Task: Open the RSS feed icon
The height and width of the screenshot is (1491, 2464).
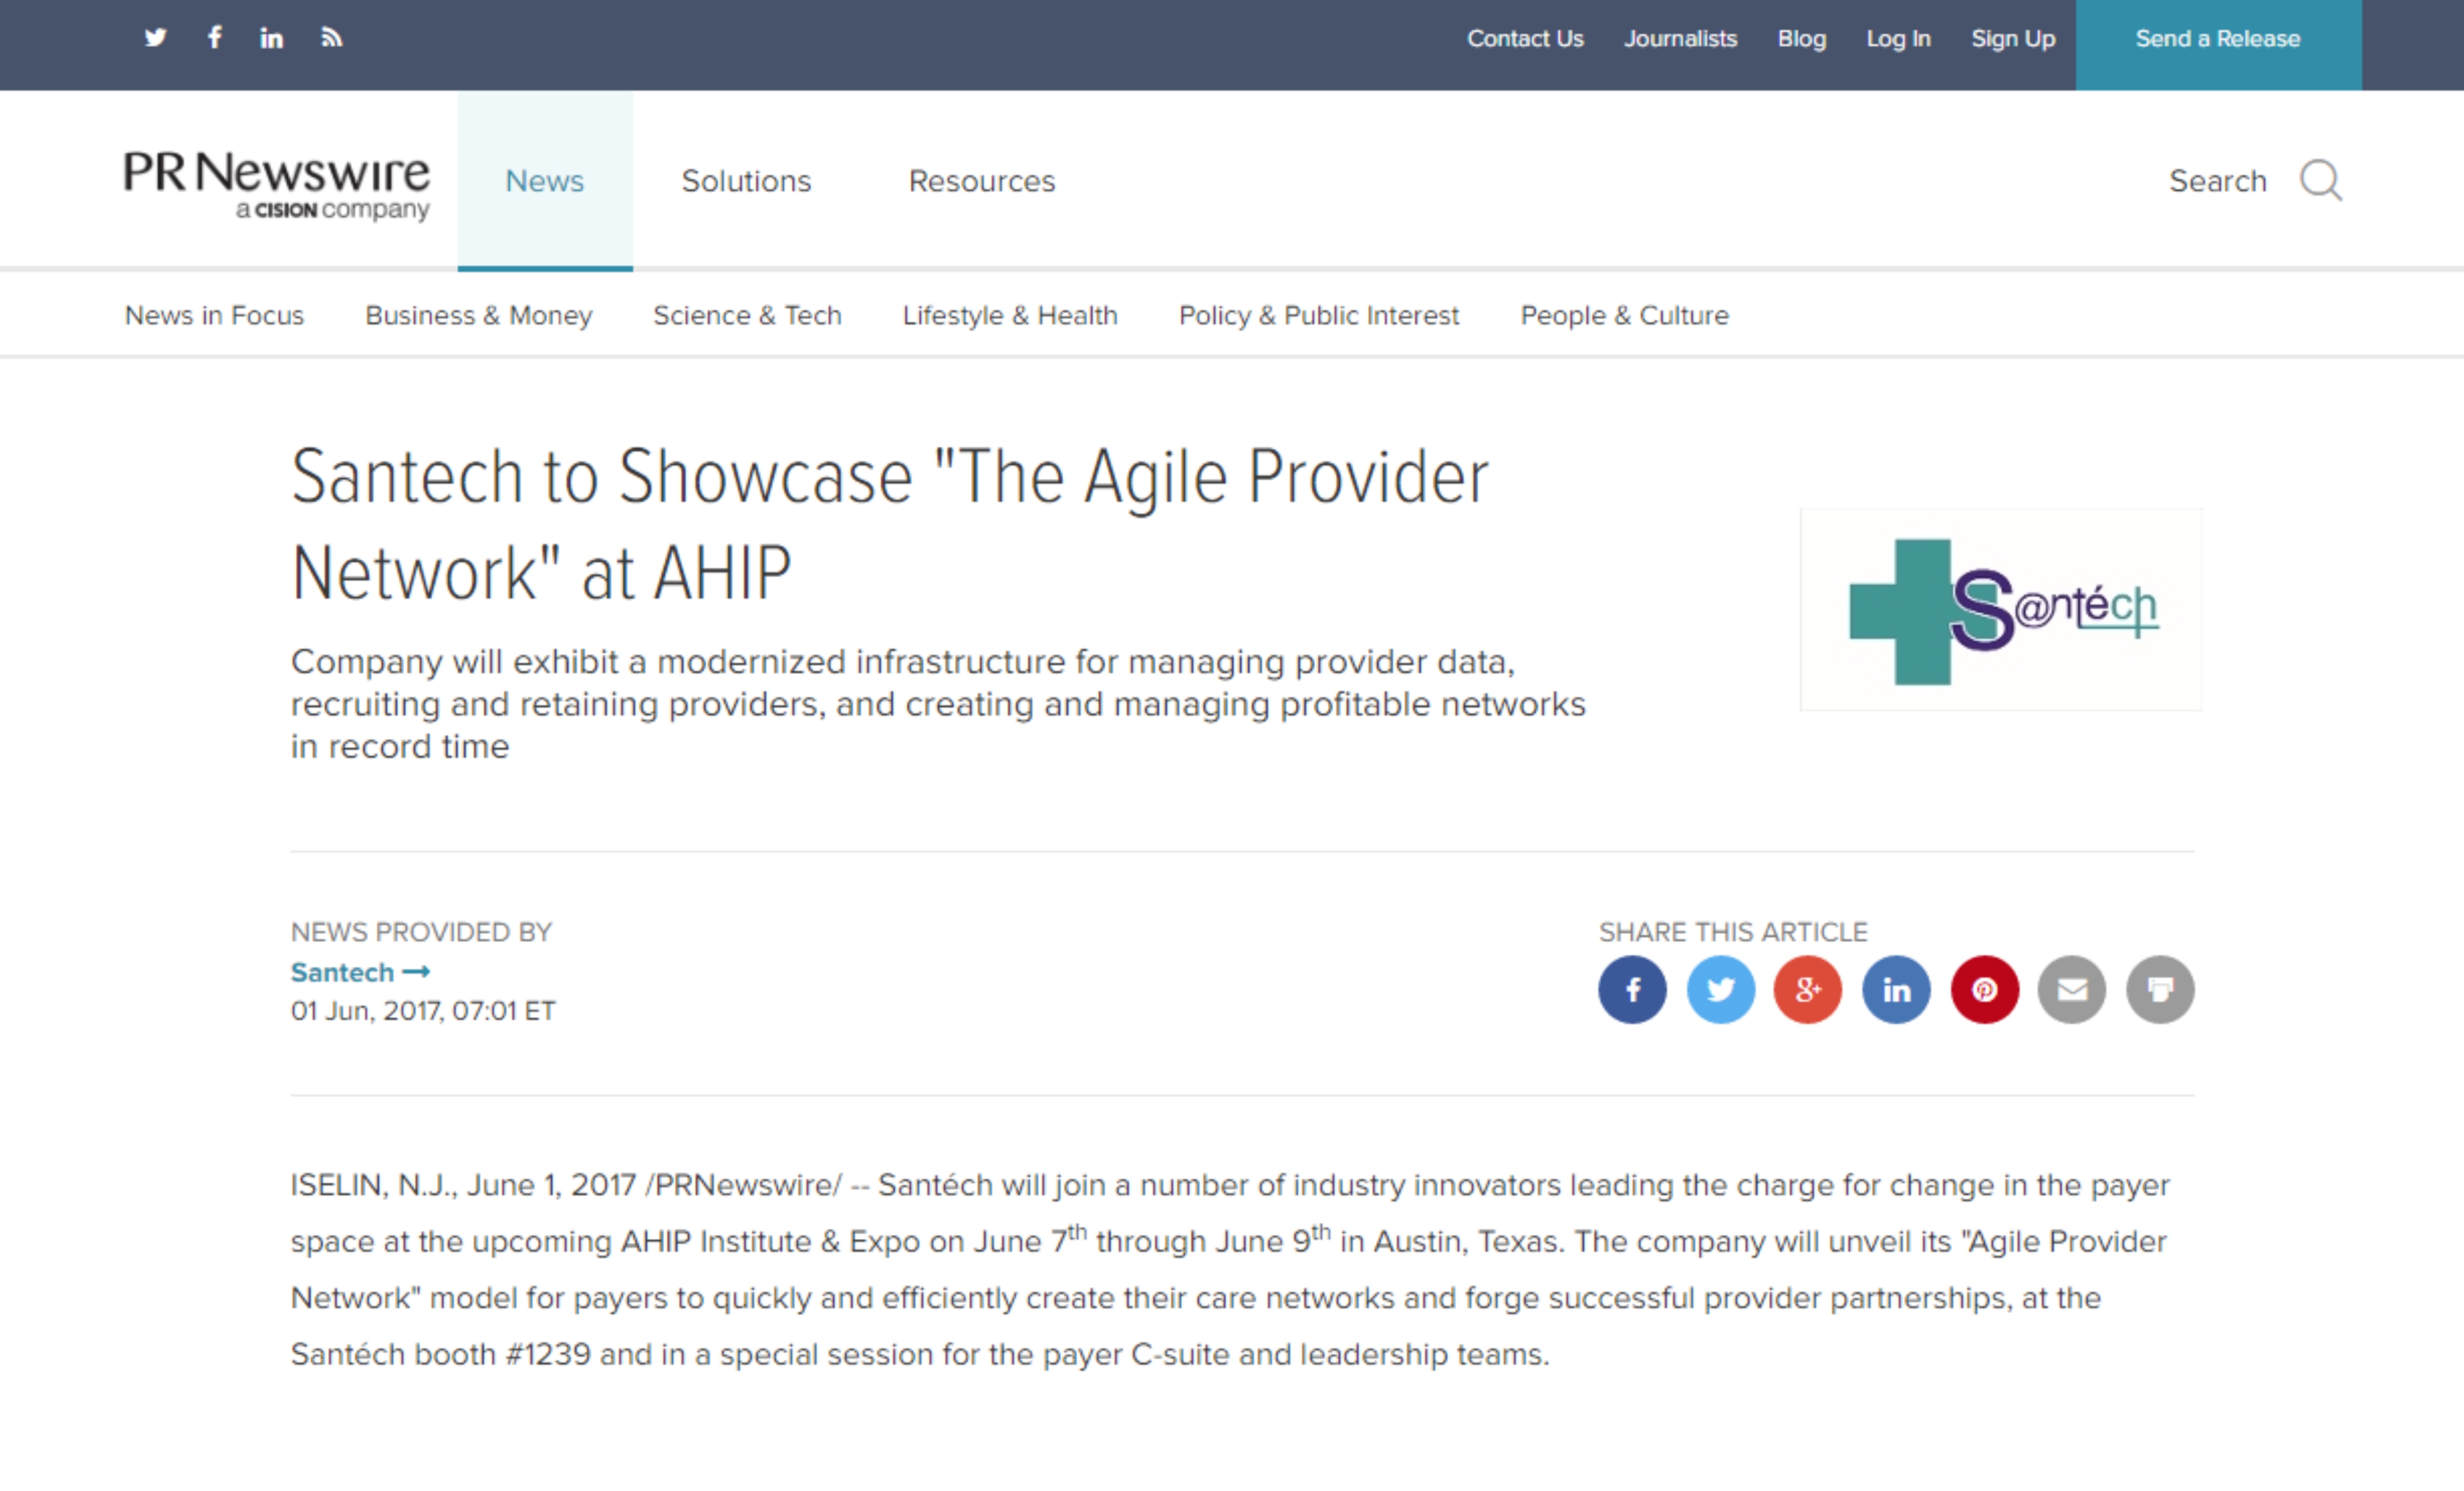Action: pos(331,38)
